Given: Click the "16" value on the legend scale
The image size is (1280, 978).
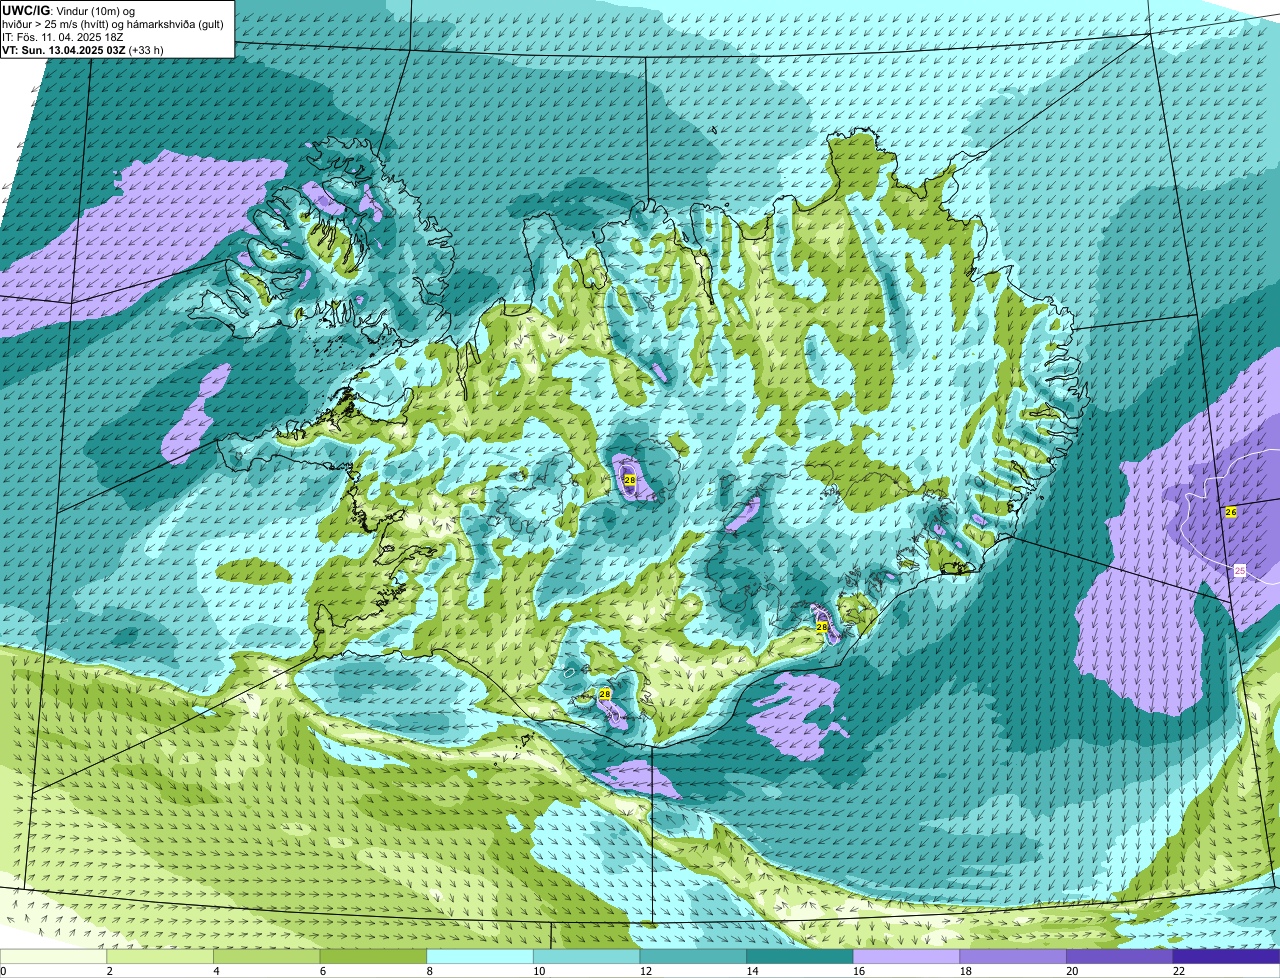Looking at the screenshot, I should 859,971.
